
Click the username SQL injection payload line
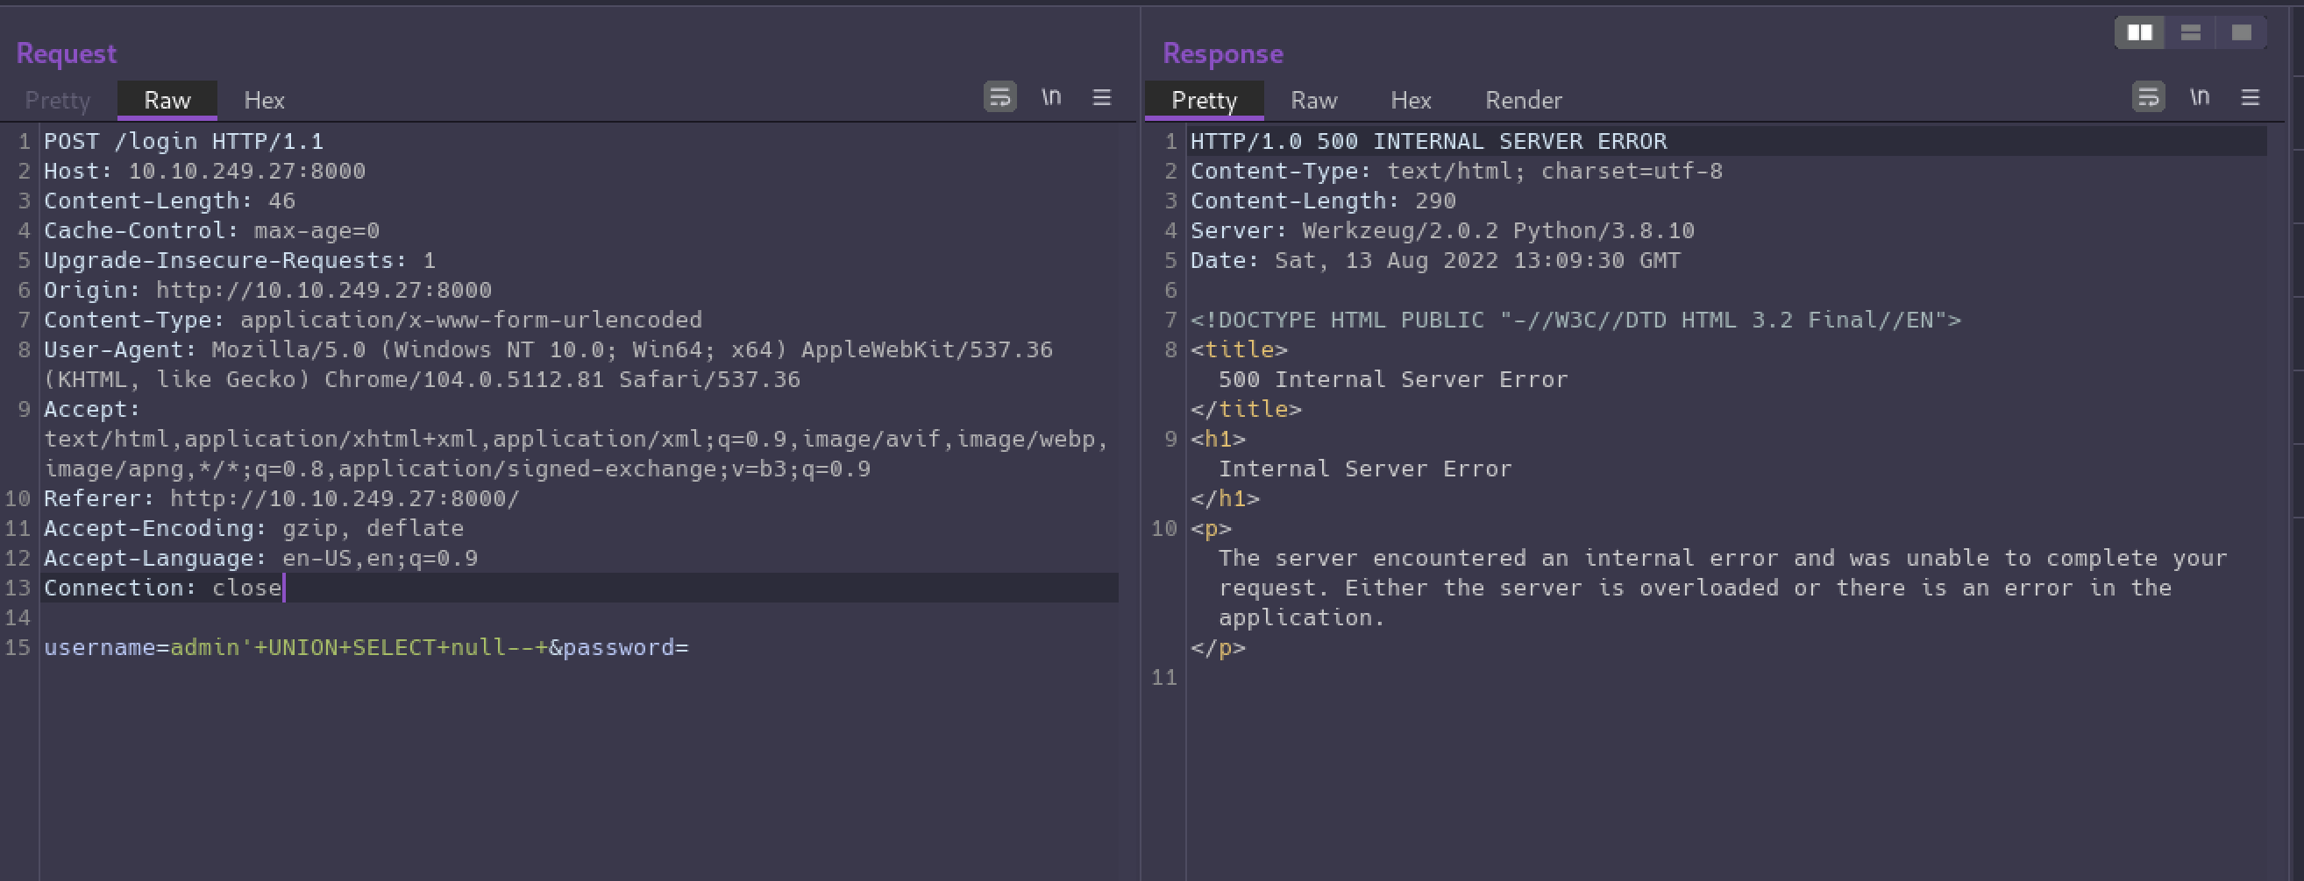coord(366,647)
